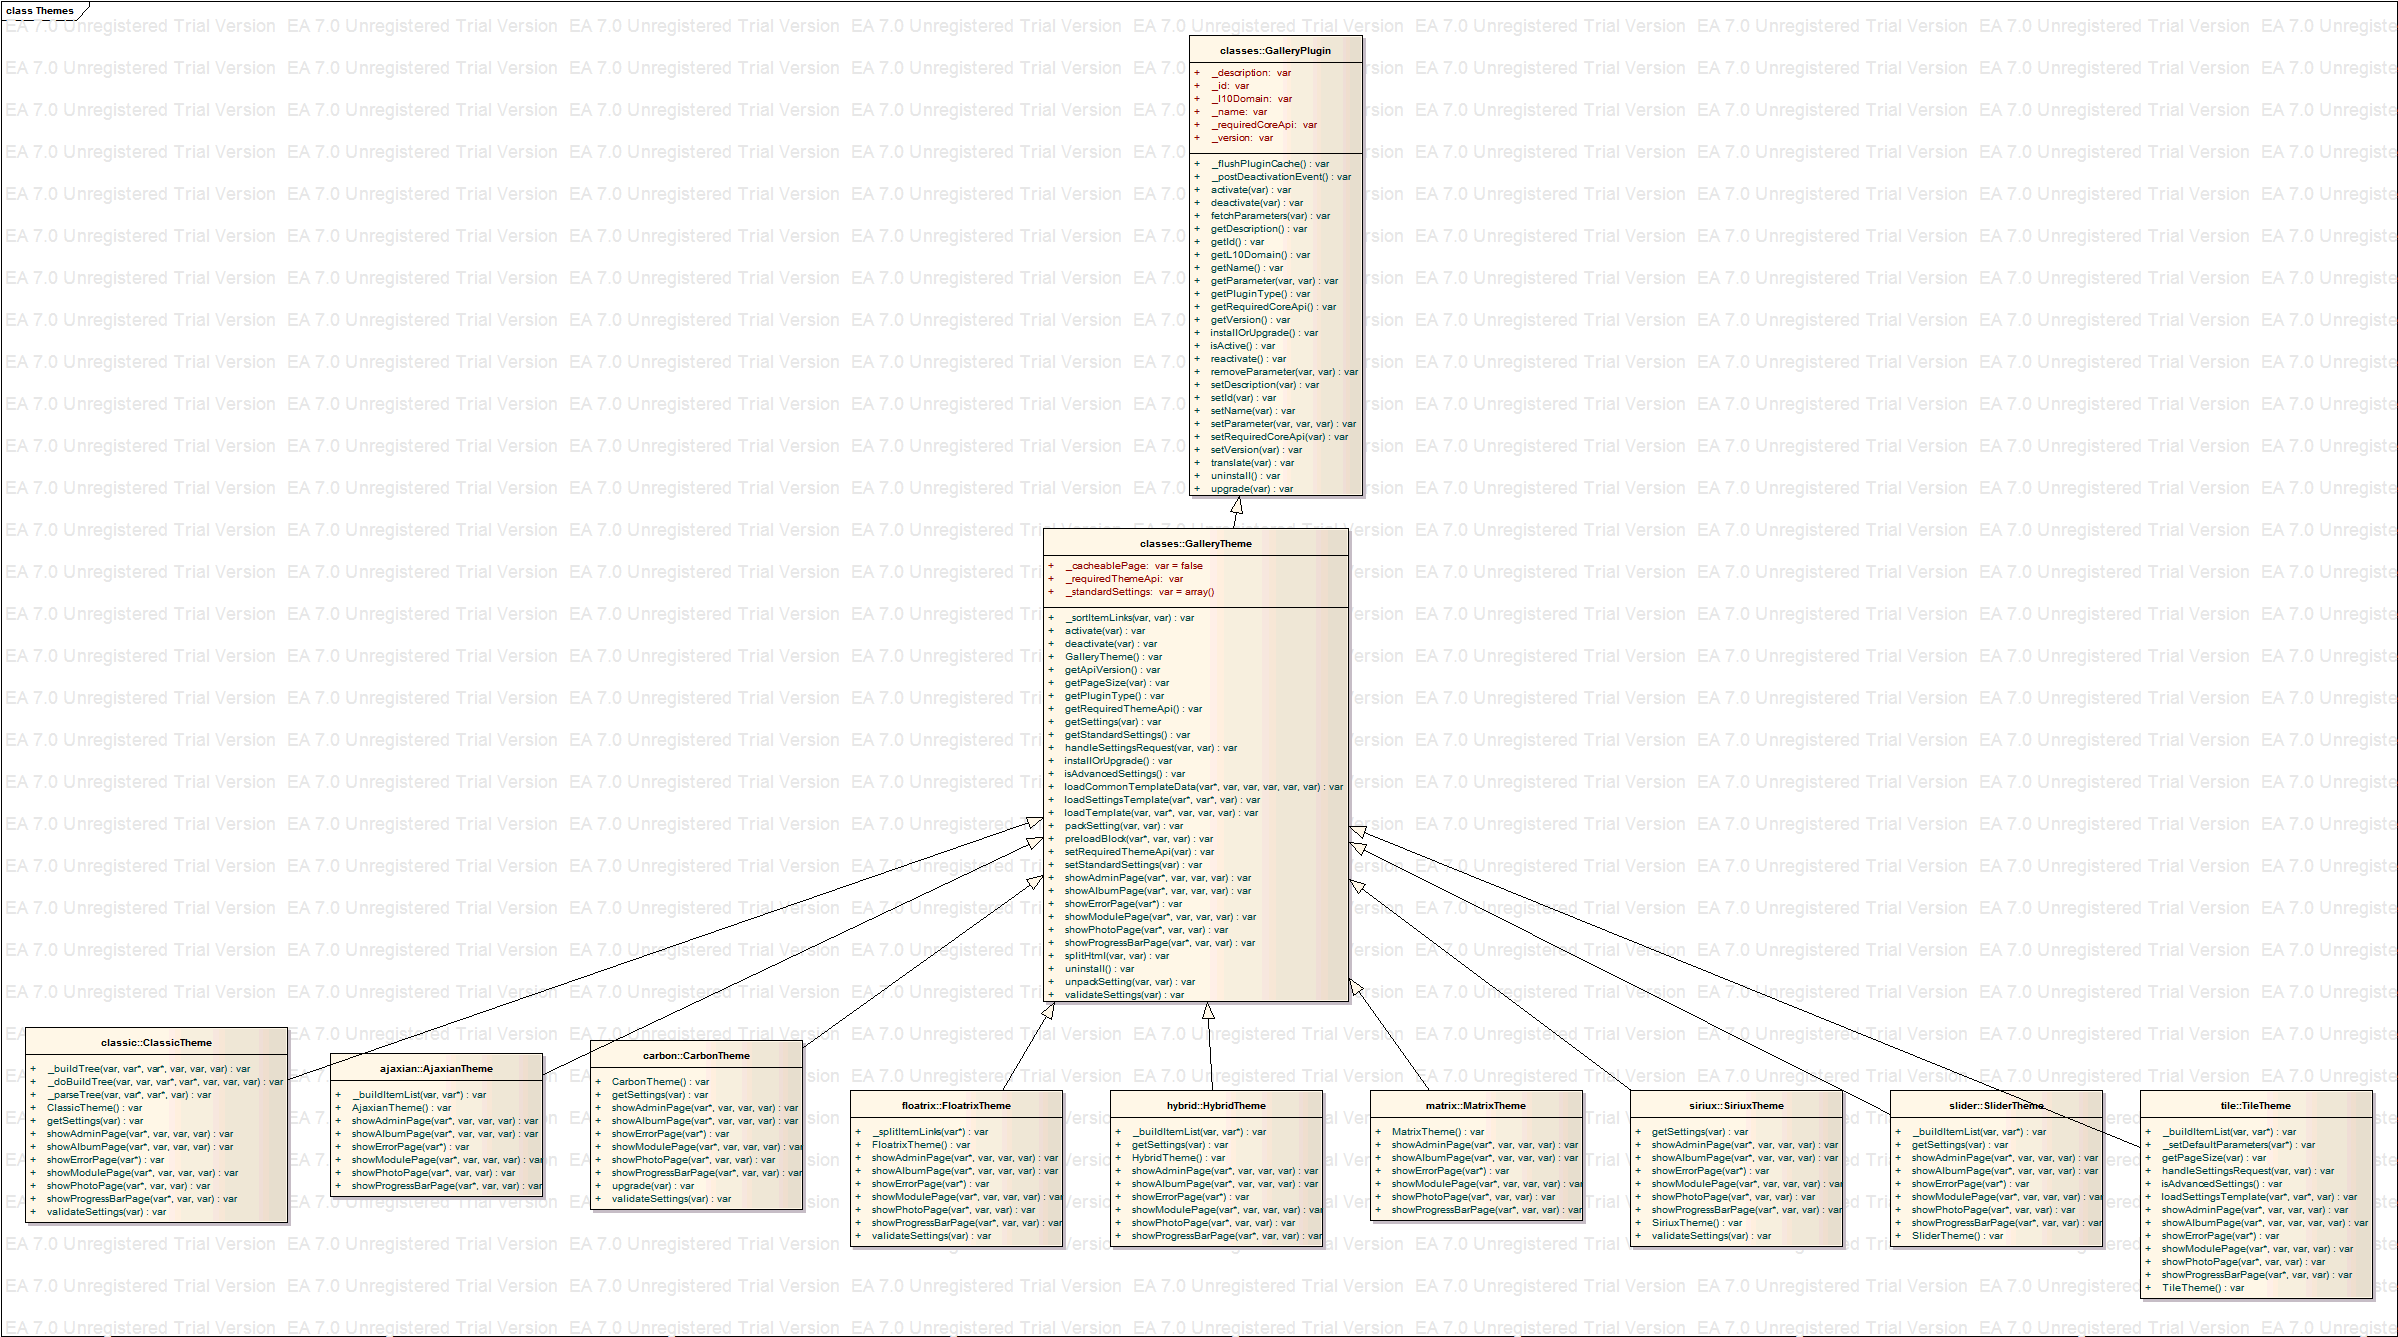Viewport: 2398px width, 1337px height.
Task: Click '_cacheablePage: var = false' attribute
Action: pos(1134,566)
